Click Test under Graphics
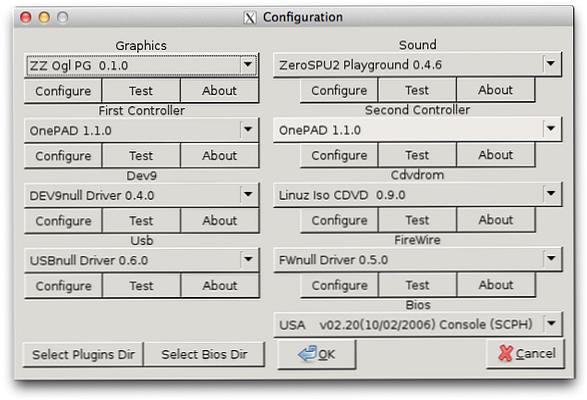The height and width of the screenshot is (400, 587). point(141,91)
